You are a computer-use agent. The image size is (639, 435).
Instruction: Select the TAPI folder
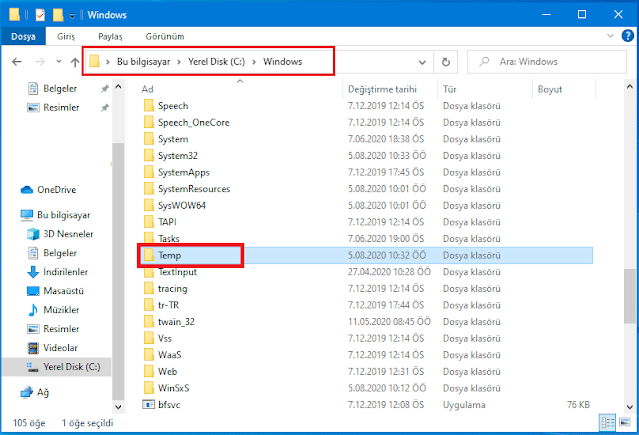pos(167,222)
